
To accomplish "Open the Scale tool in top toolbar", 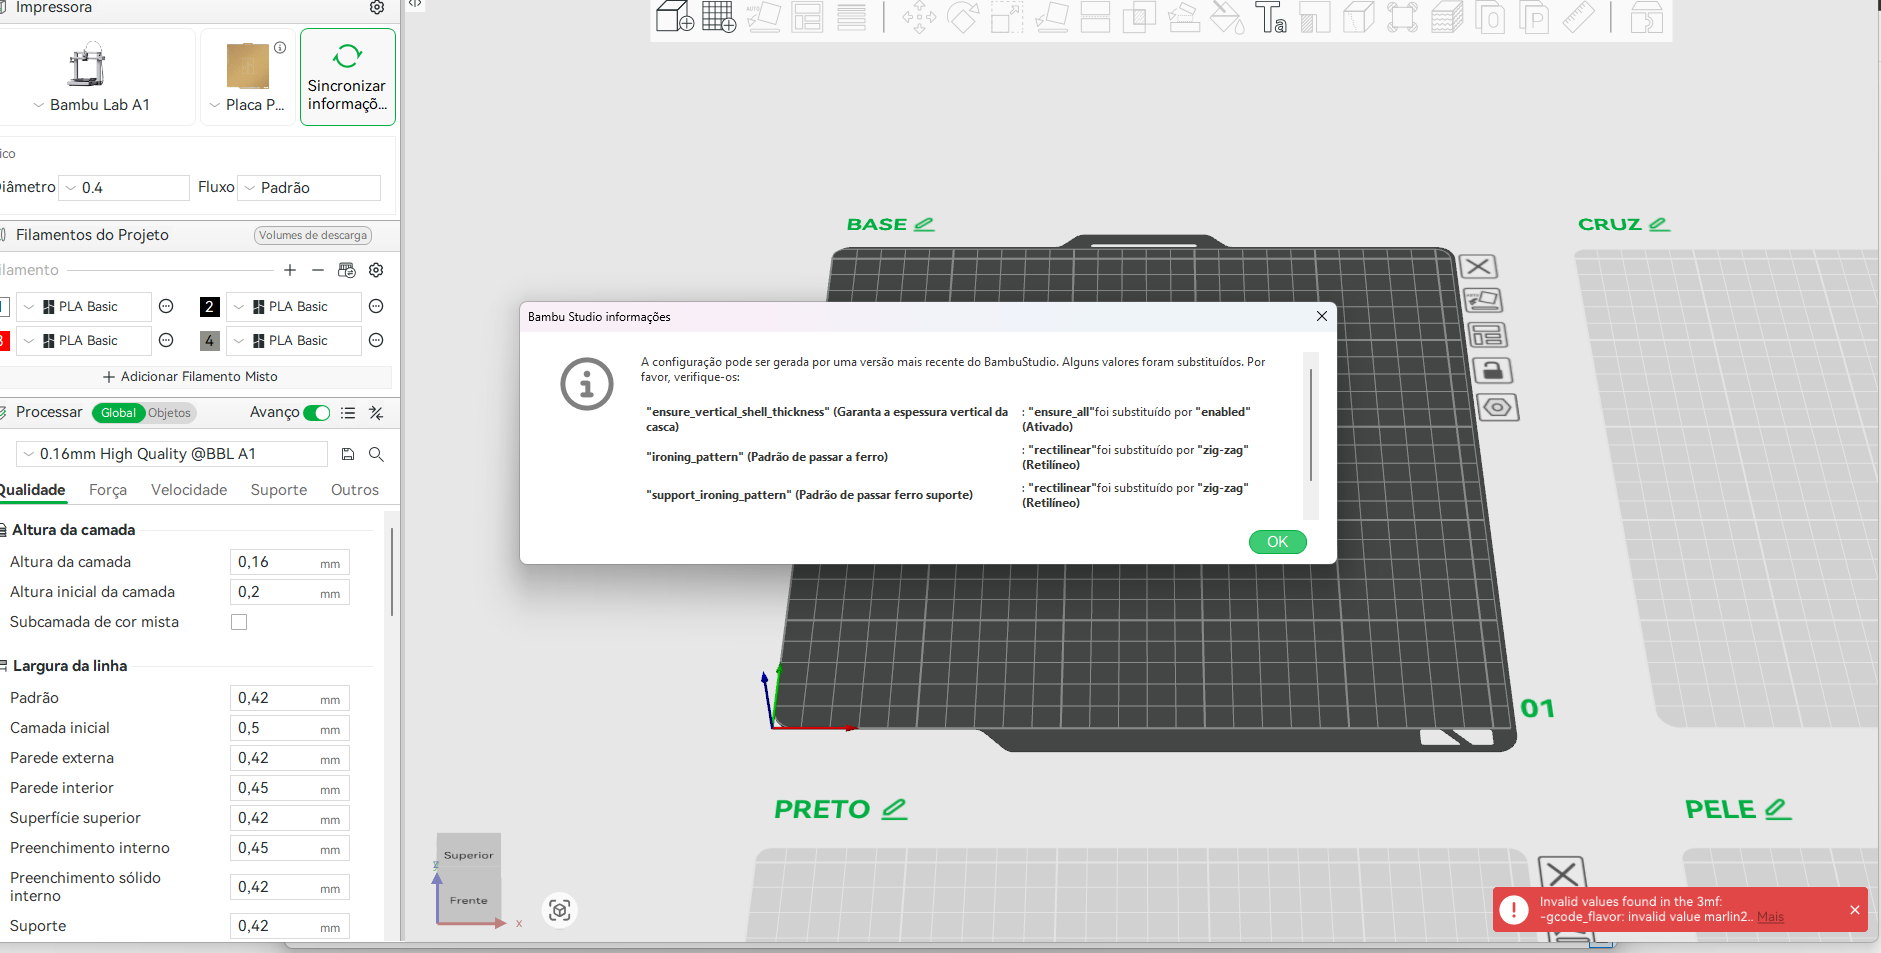I will (x=1007, y=17).
